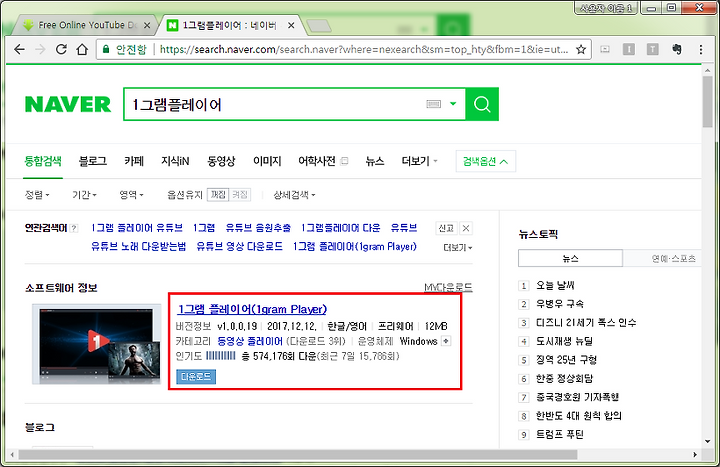Click the browser address bar URL
This screenshot has height=467, width=720.
pyautogui.click(x=364, y=49)
